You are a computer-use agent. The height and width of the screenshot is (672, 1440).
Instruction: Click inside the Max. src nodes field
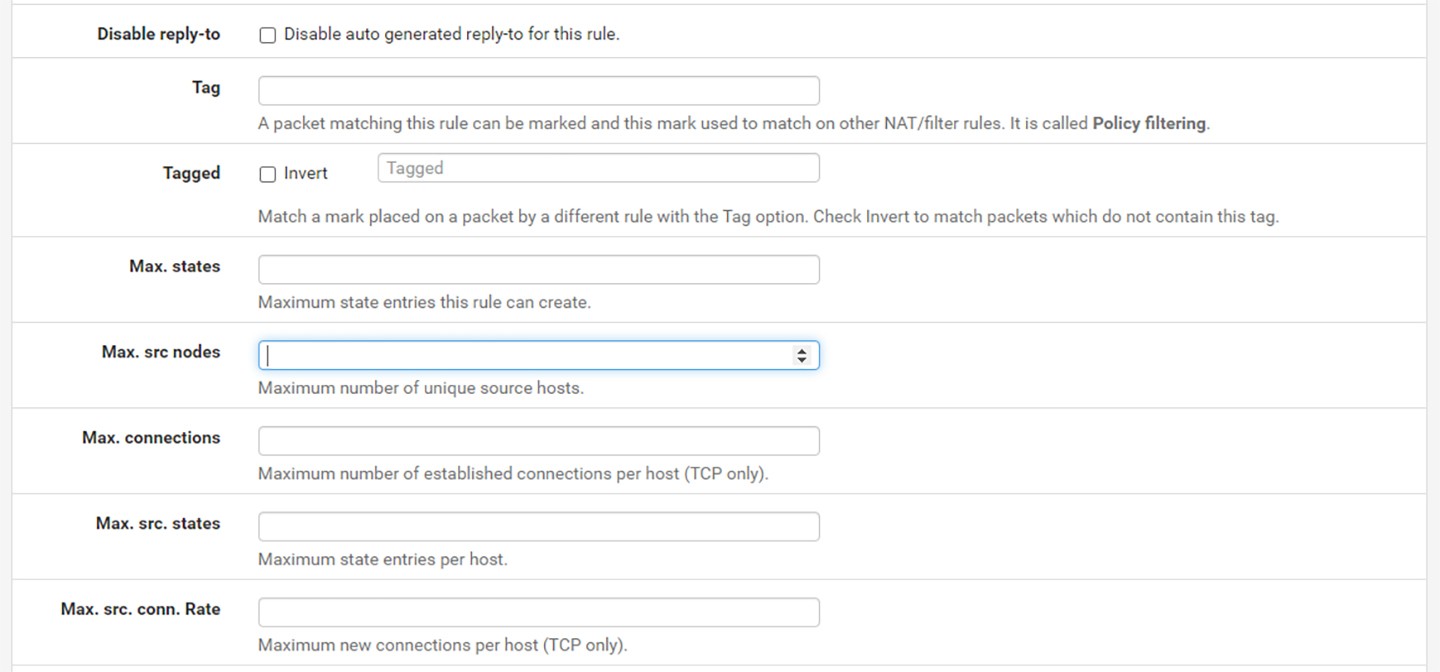click(x=520, y=355)
